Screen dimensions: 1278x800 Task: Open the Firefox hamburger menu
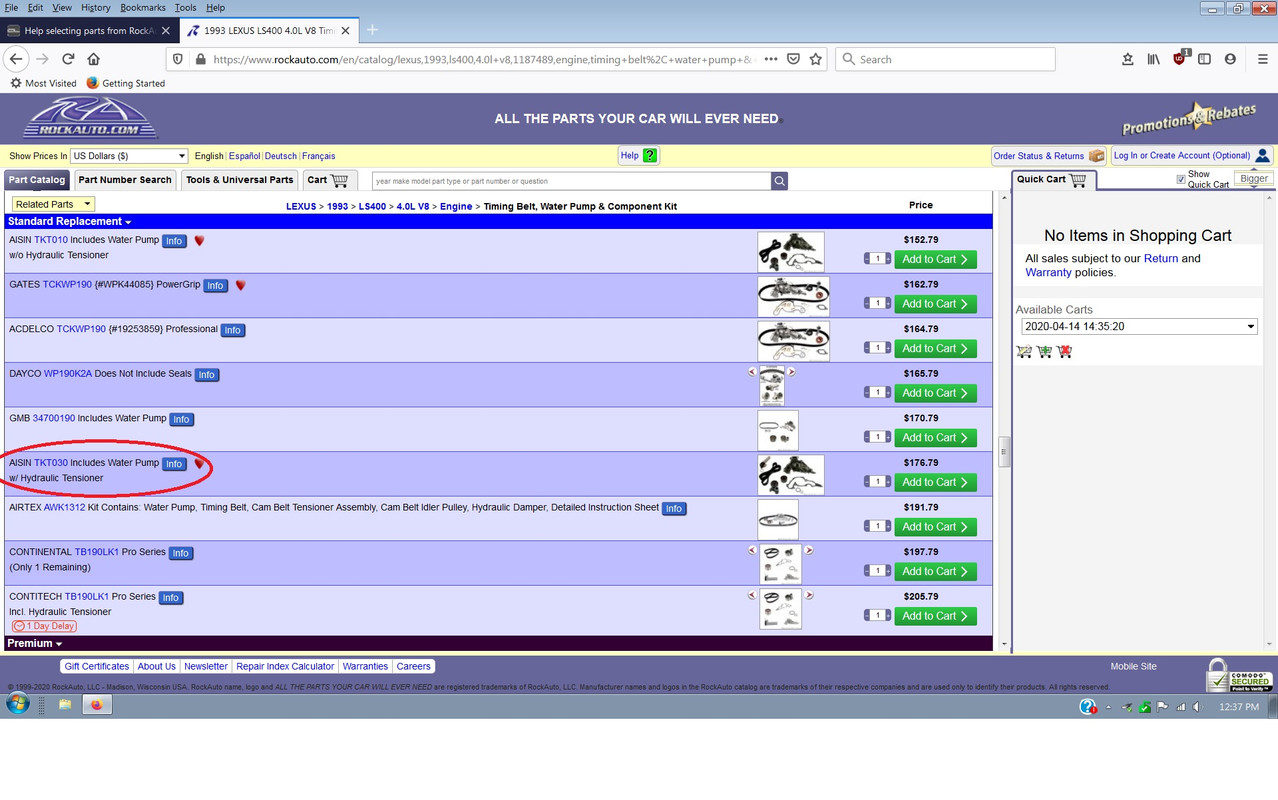pyautogui.click(x=1262, y=59)
